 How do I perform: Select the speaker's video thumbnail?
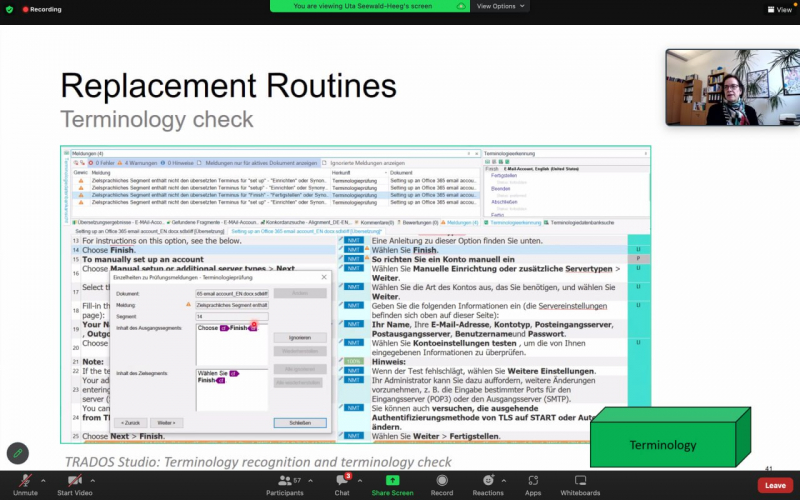click(x=732, y=87)
